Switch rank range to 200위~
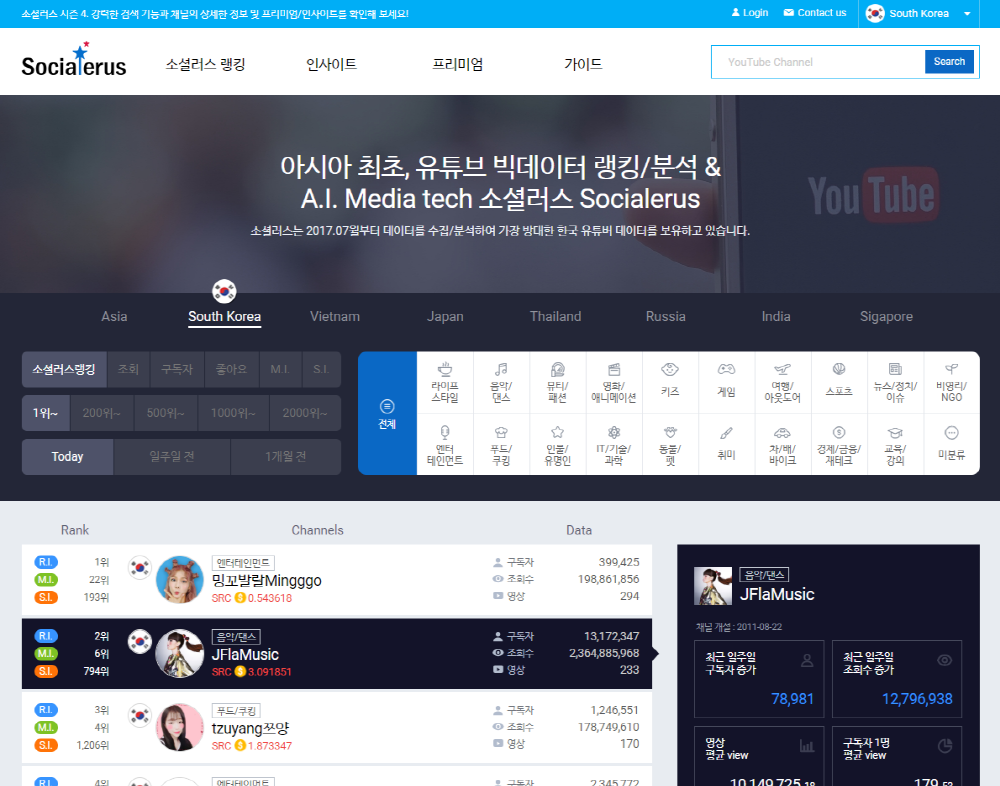This screenshot has height=786, width=1000. pyautogui.click(x=101, y=413)
